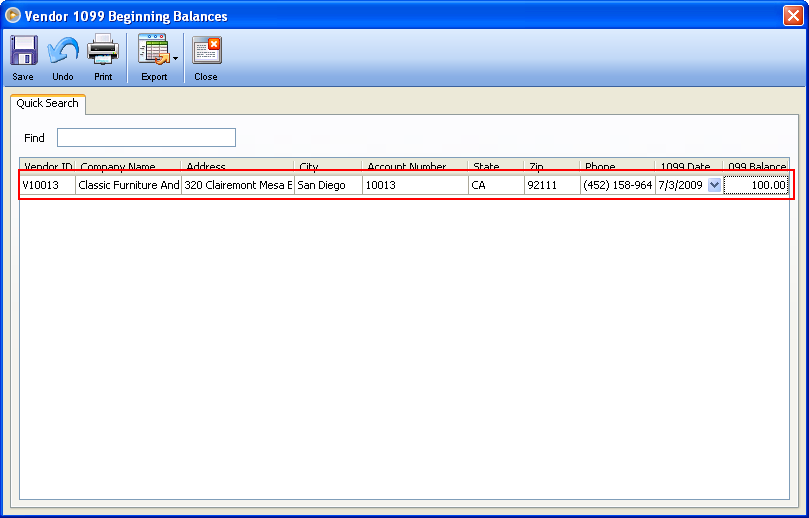Click the Close toolbar icon

(x=206, y=50)
